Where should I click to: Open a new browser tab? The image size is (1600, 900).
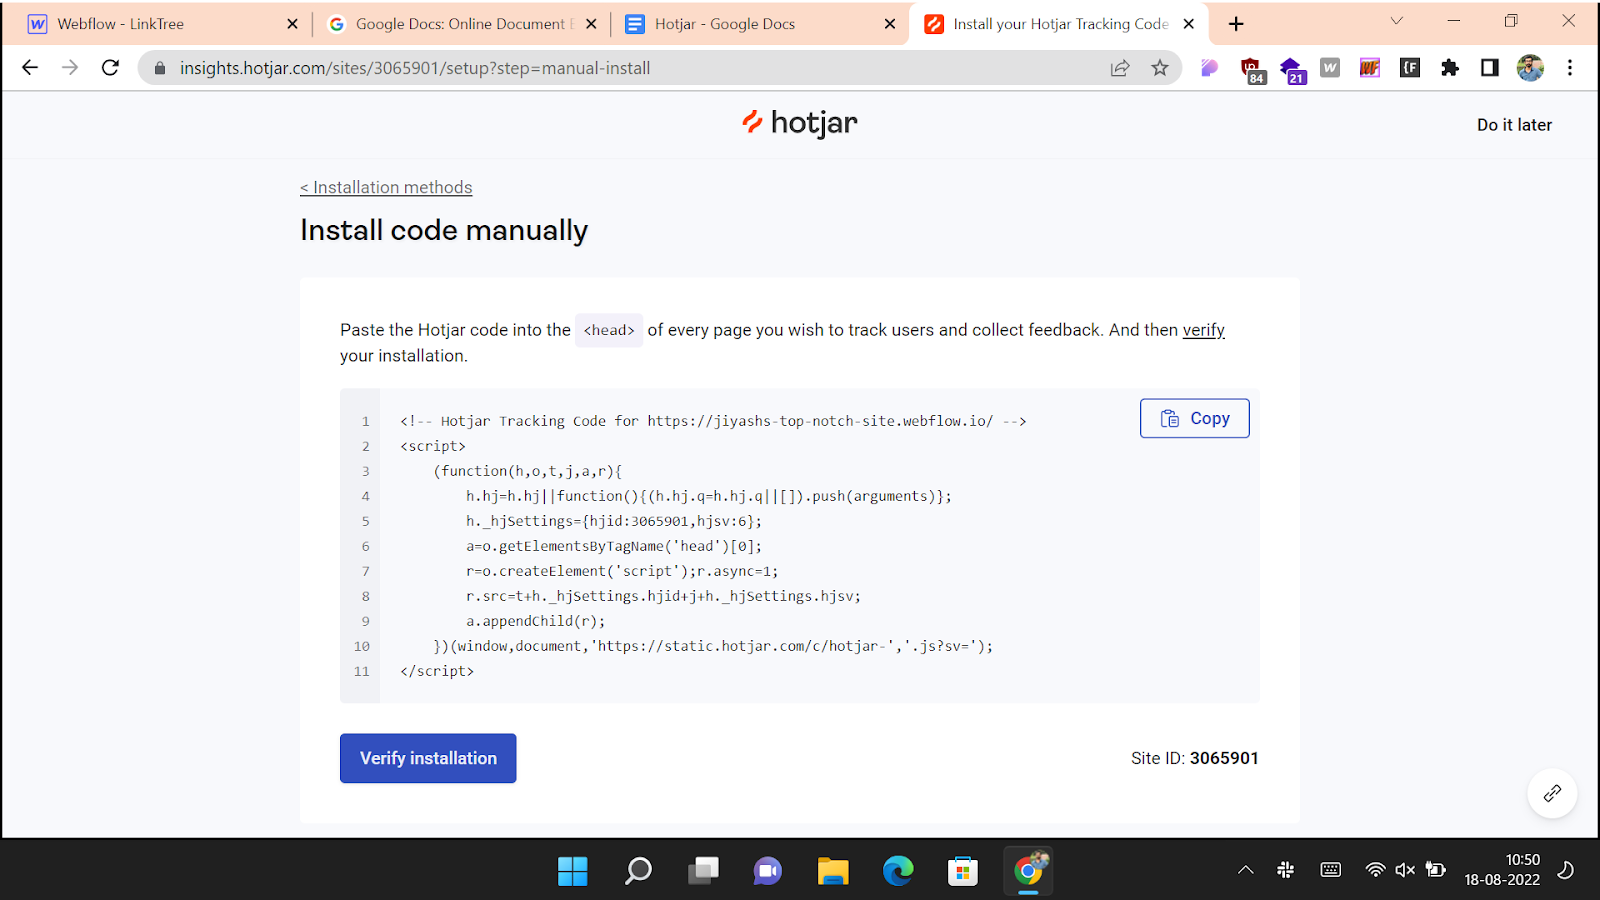pyautogui.click(x=1236, y=24)
